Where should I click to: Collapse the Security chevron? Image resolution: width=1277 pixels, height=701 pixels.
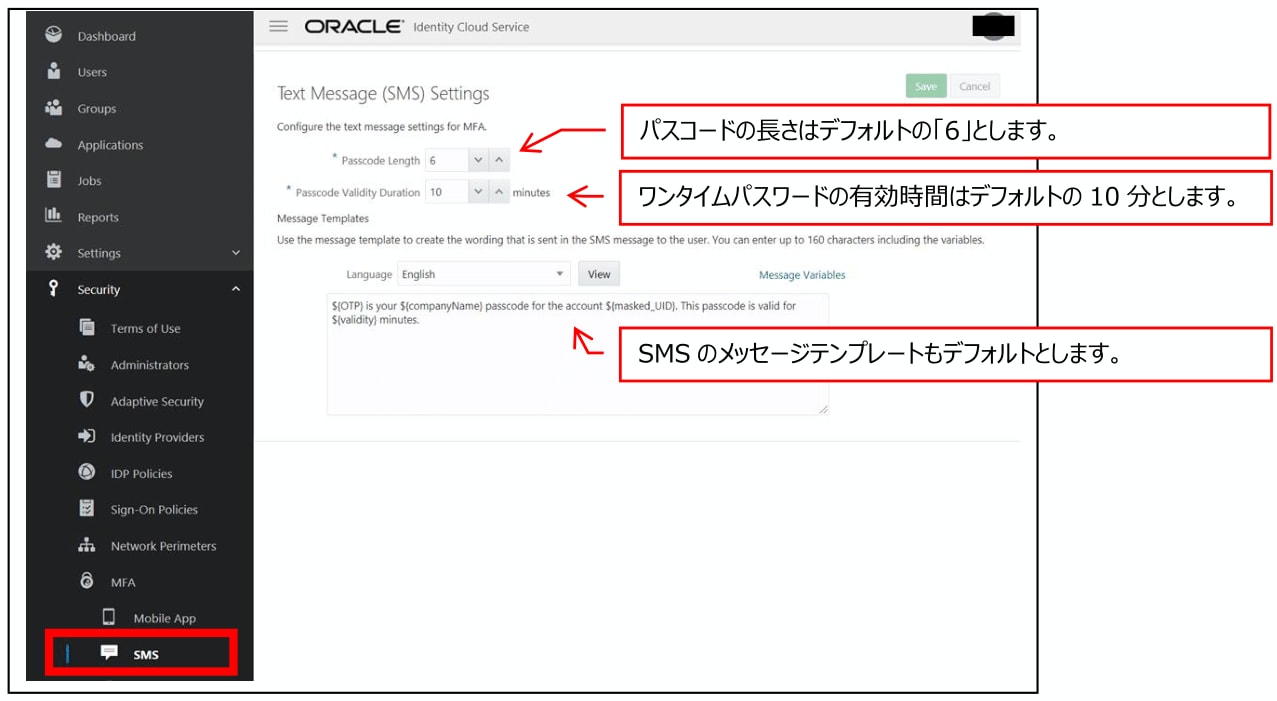(x=236, y=289)
